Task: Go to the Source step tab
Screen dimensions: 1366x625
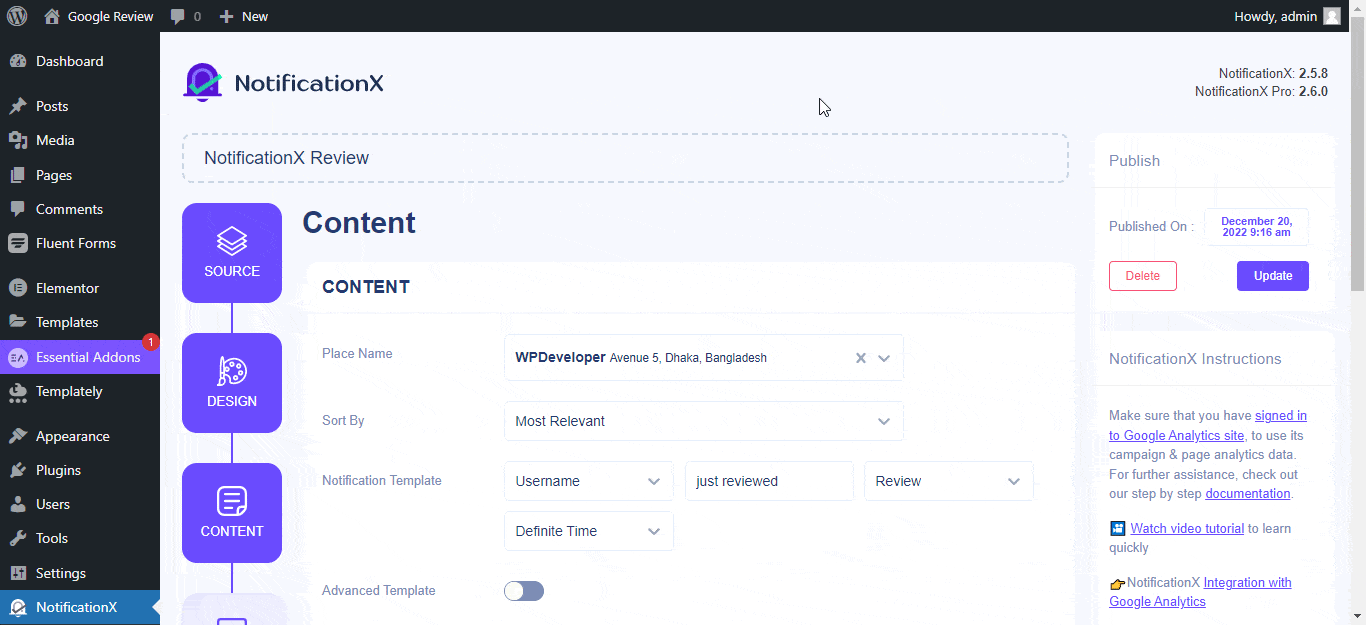Action: (232, 253)
